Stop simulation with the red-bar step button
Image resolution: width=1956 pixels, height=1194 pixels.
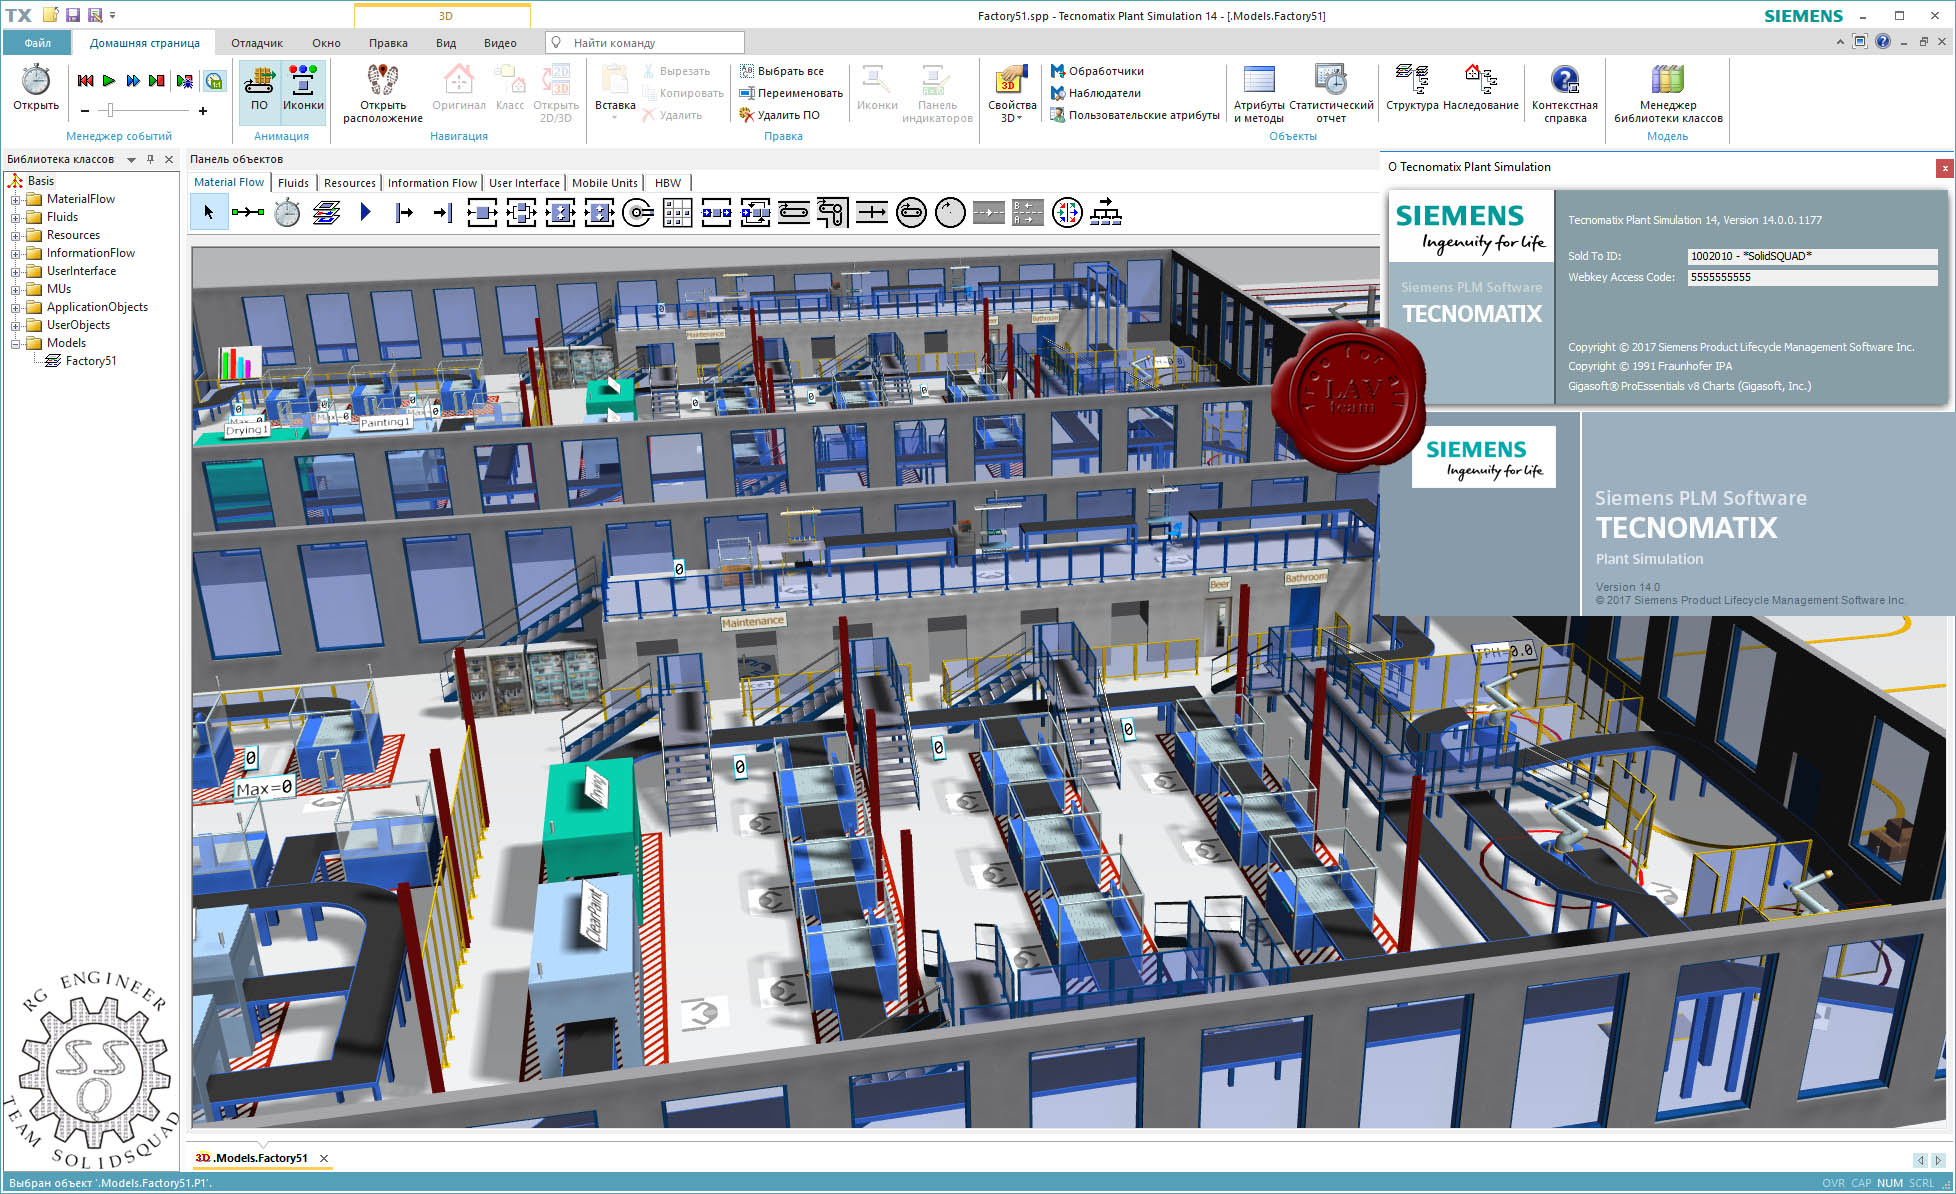157,80
